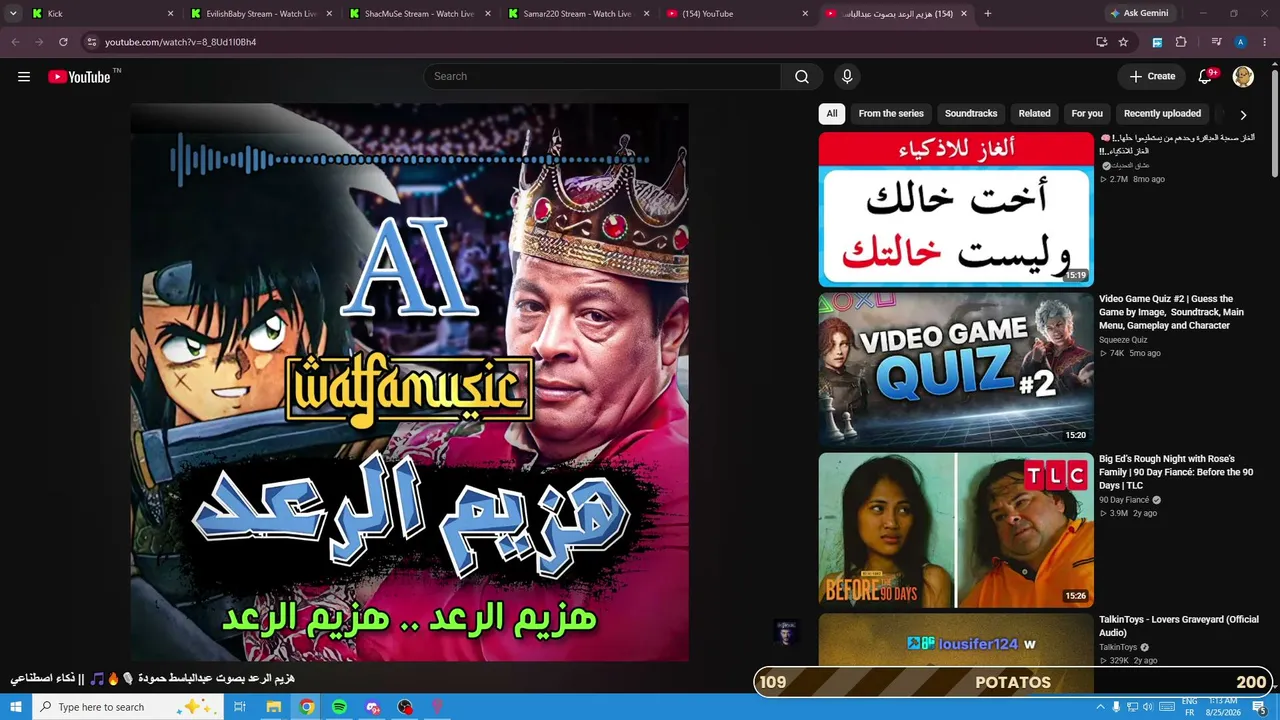Viewport: 1280px width, 720px height.
Task: Bookmark this page with the star
Action: point(1123,42)
